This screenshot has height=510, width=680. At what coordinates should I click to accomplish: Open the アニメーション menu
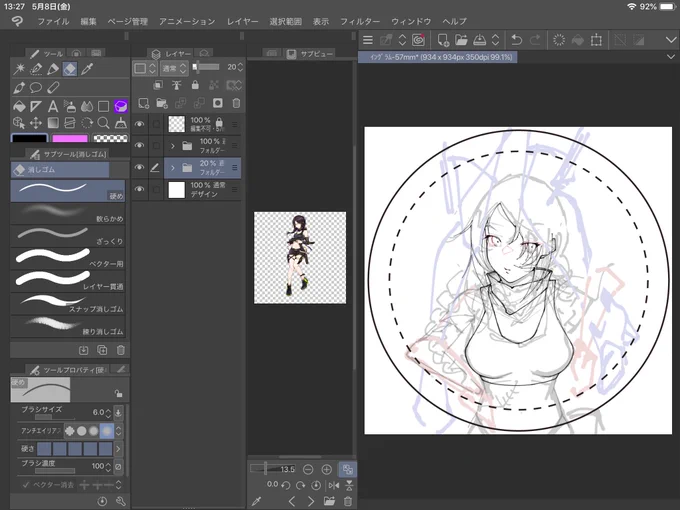187,21
